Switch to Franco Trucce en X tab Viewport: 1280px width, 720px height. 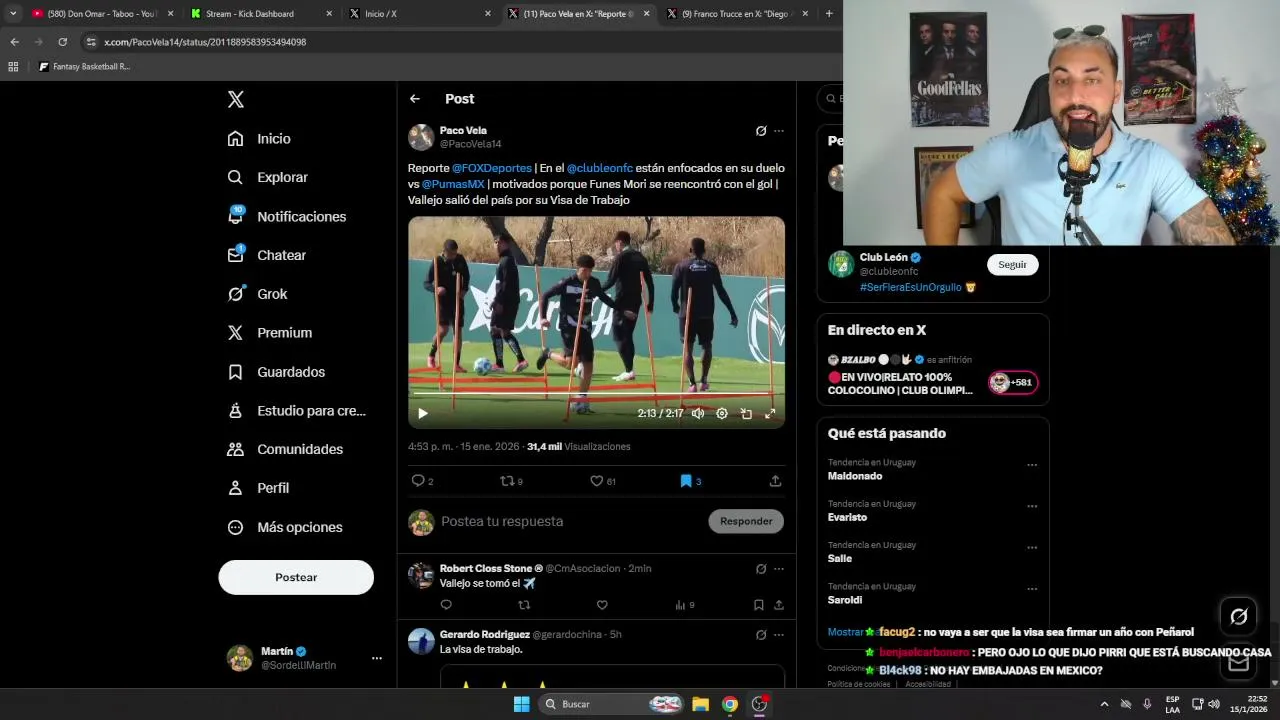(735, 14)
